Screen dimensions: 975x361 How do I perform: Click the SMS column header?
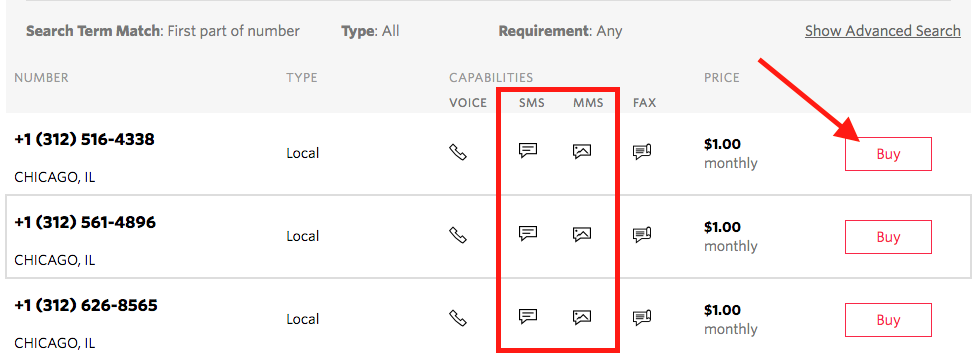(x=532, y=103)
